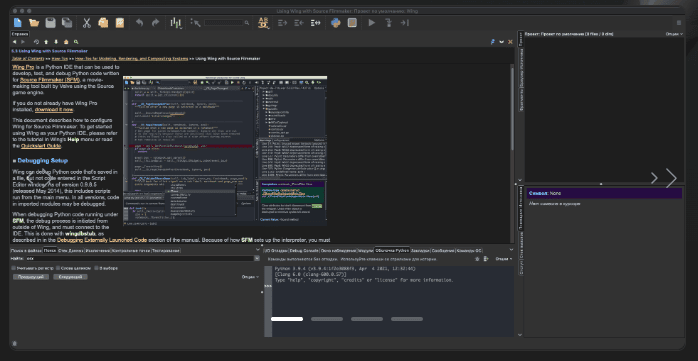
Task: Start debugging with the play icon
Action: (372, 23)
